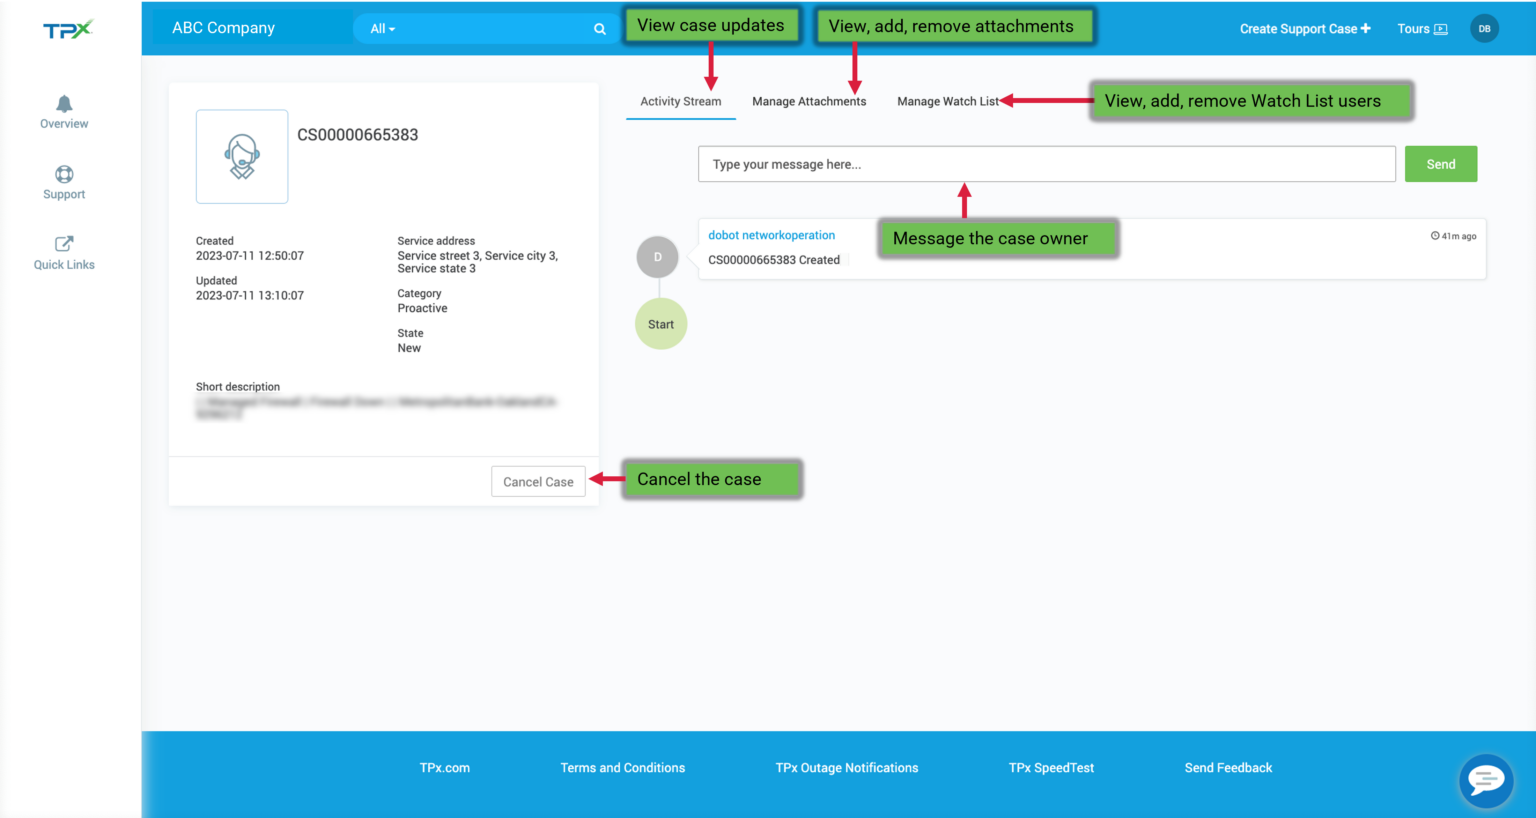
Task: Open TPx Outage Notifications footer link
Action: pos(846,768)
